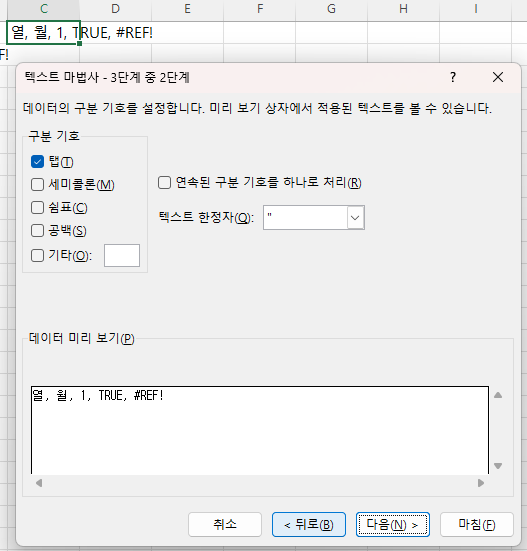Image resolution: width=527 pixels, height=551 pixels.
Task: Click the preview scroll left arrow
Action: pyautogui.click(x=39, y=483)
